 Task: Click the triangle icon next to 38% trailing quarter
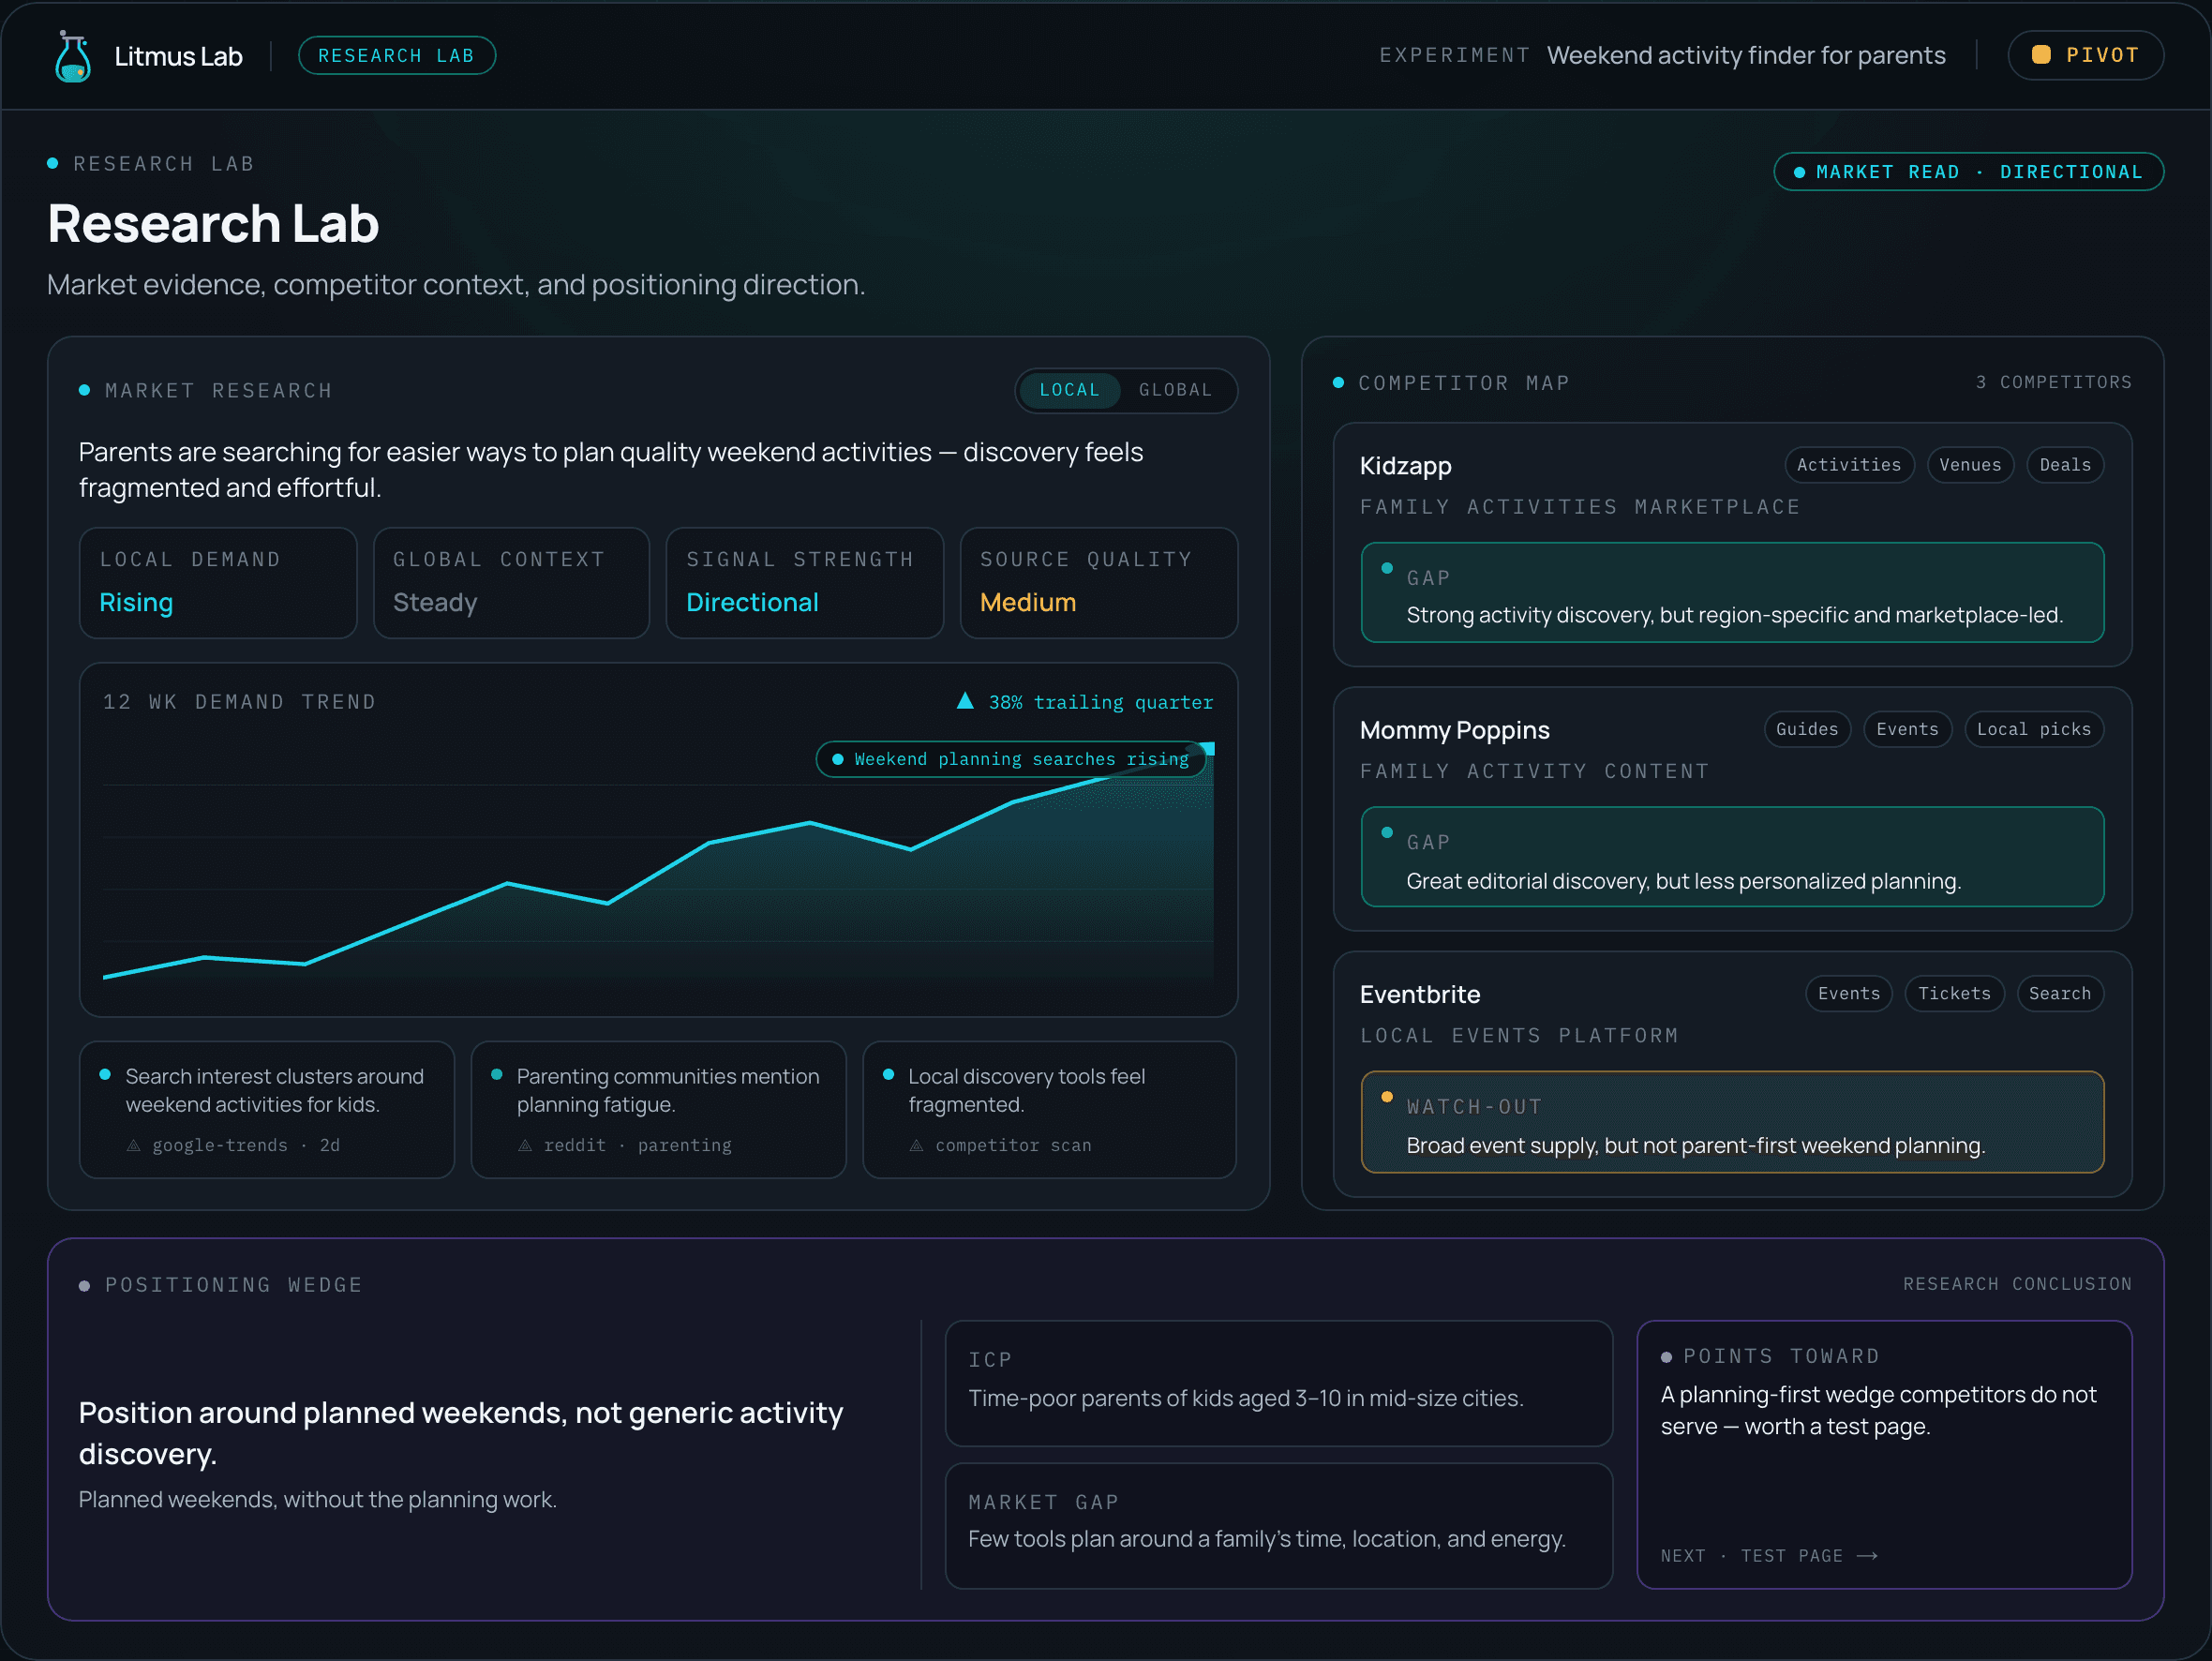[x=965, y=701]
